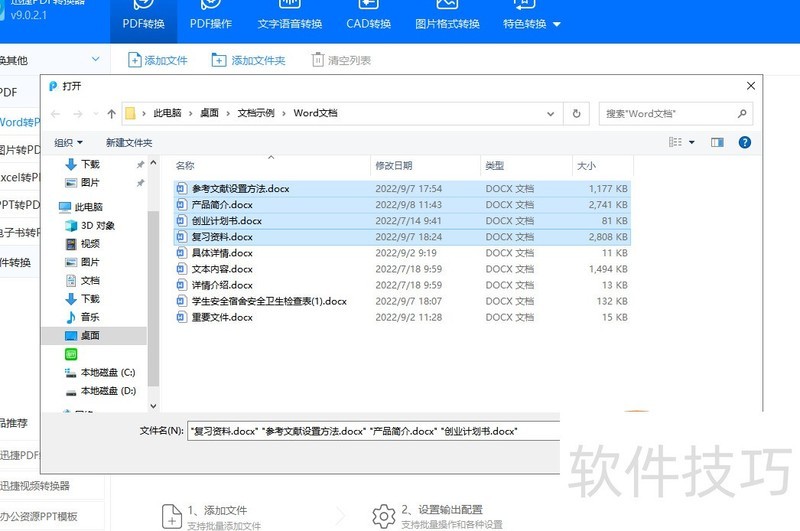
Task: Toggle the preview pane icon
Action: (717, 142)
